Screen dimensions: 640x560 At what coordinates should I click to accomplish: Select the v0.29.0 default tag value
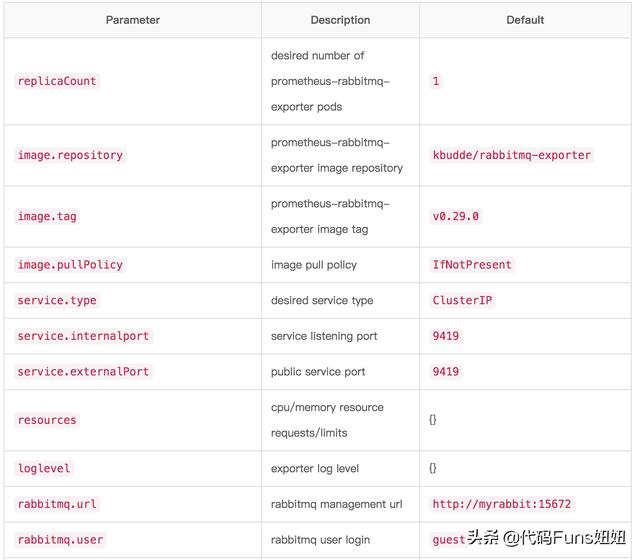point(455,216)
